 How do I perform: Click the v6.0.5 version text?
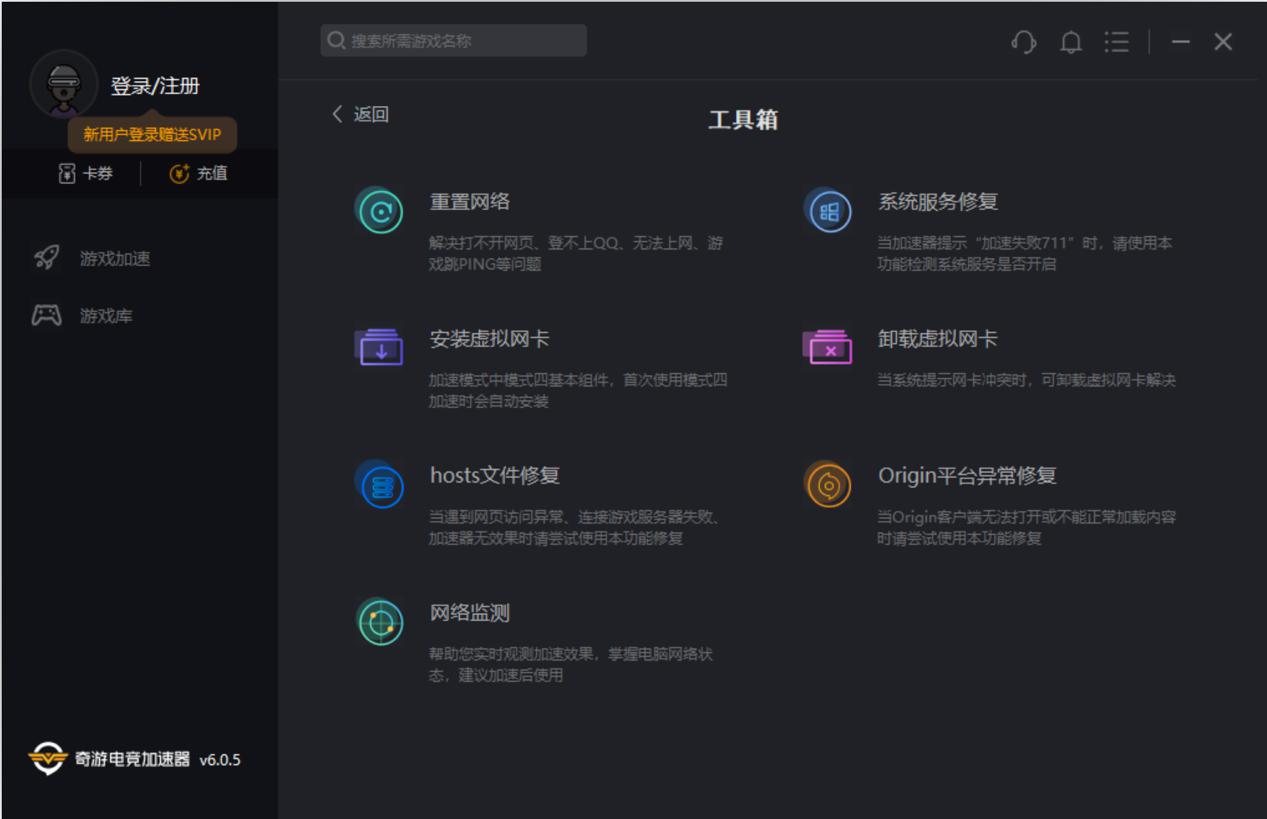[x=220, y=760]
